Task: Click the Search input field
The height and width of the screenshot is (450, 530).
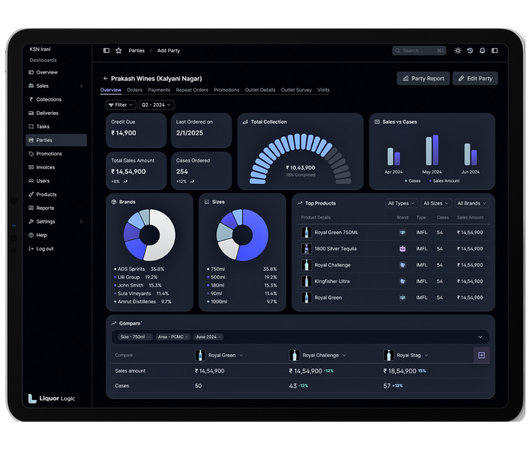Action: 419,51
